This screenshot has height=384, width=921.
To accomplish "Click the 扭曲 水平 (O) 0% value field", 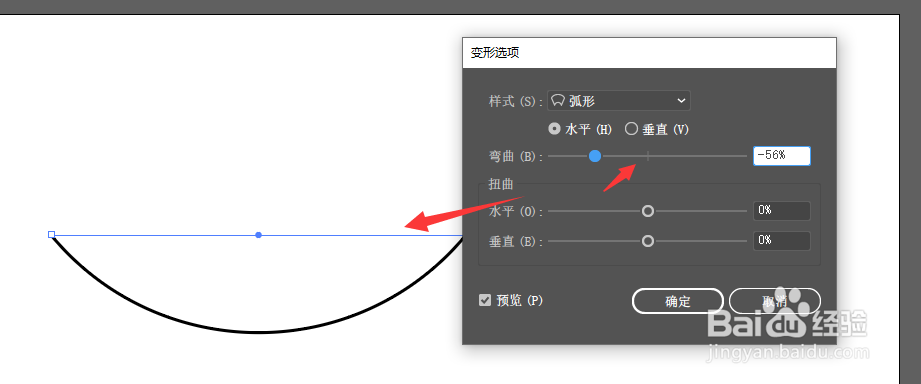I will pos(782,211).
